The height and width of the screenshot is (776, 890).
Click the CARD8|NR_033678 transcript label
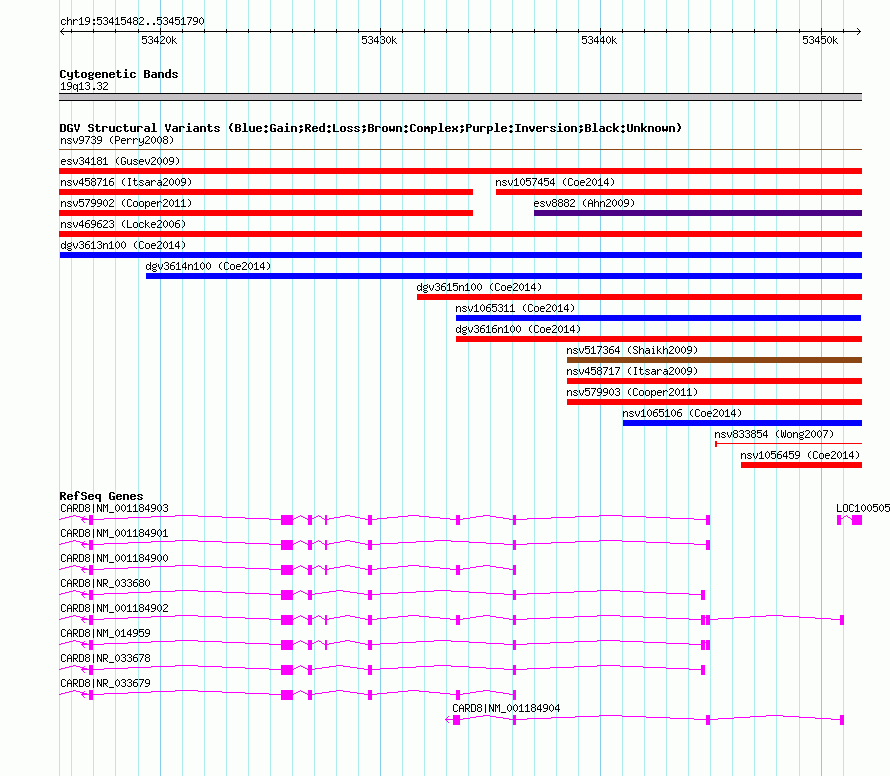point(106,658)
